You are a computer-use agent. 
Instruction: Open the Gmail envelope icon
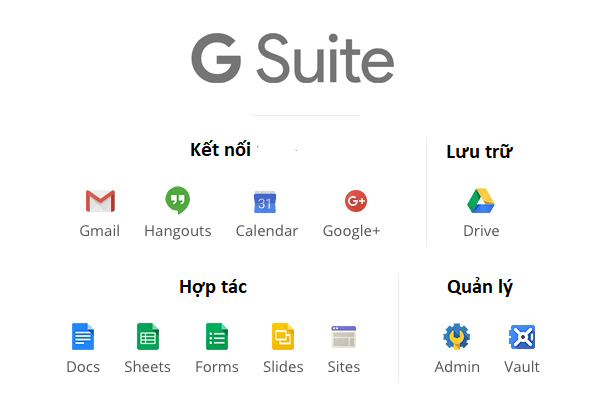pos(100,201)
